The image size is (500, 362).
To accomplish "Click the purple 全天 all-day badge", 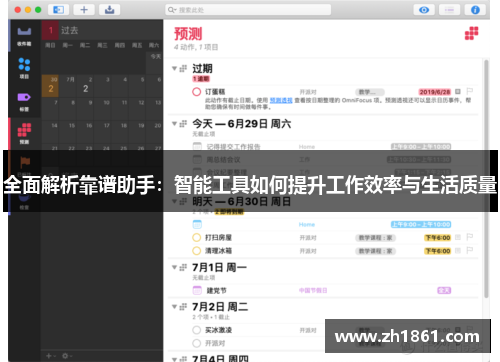I will 444,291.
